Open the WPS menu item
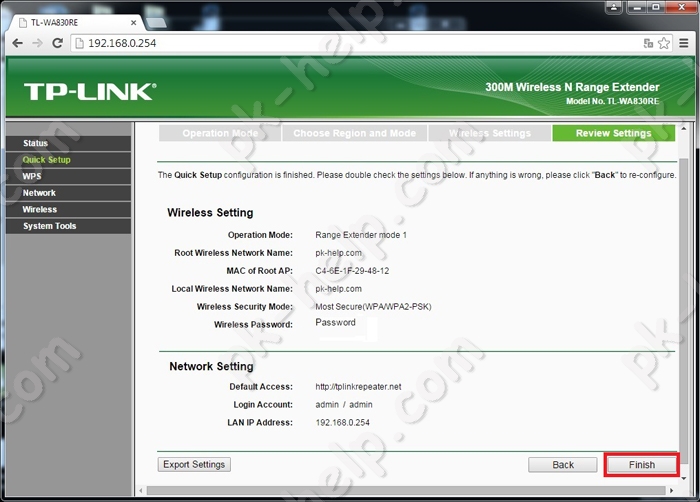 point(68,176)
